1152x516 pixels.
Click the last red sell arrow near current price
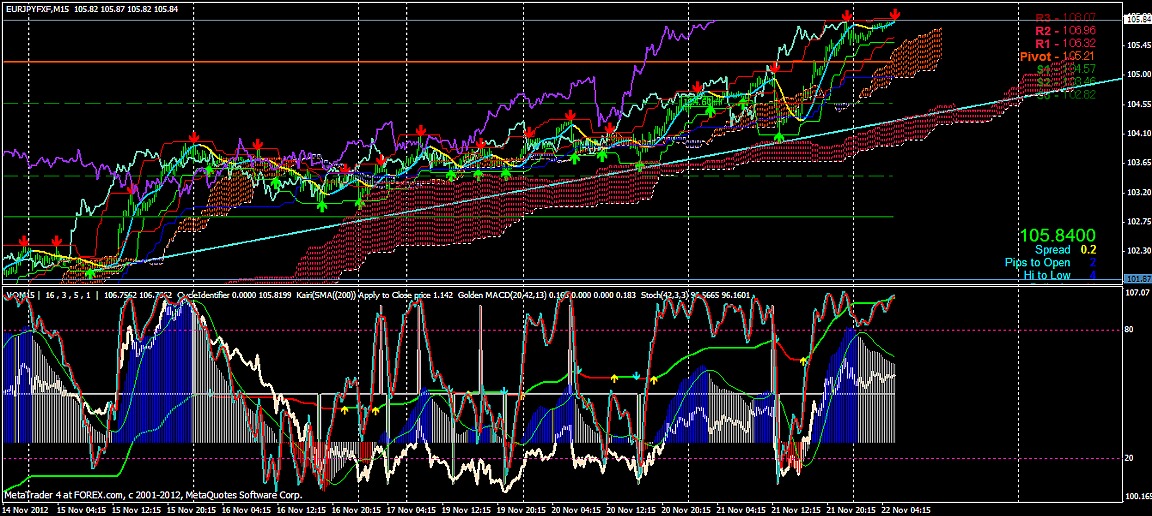point(895,14)
